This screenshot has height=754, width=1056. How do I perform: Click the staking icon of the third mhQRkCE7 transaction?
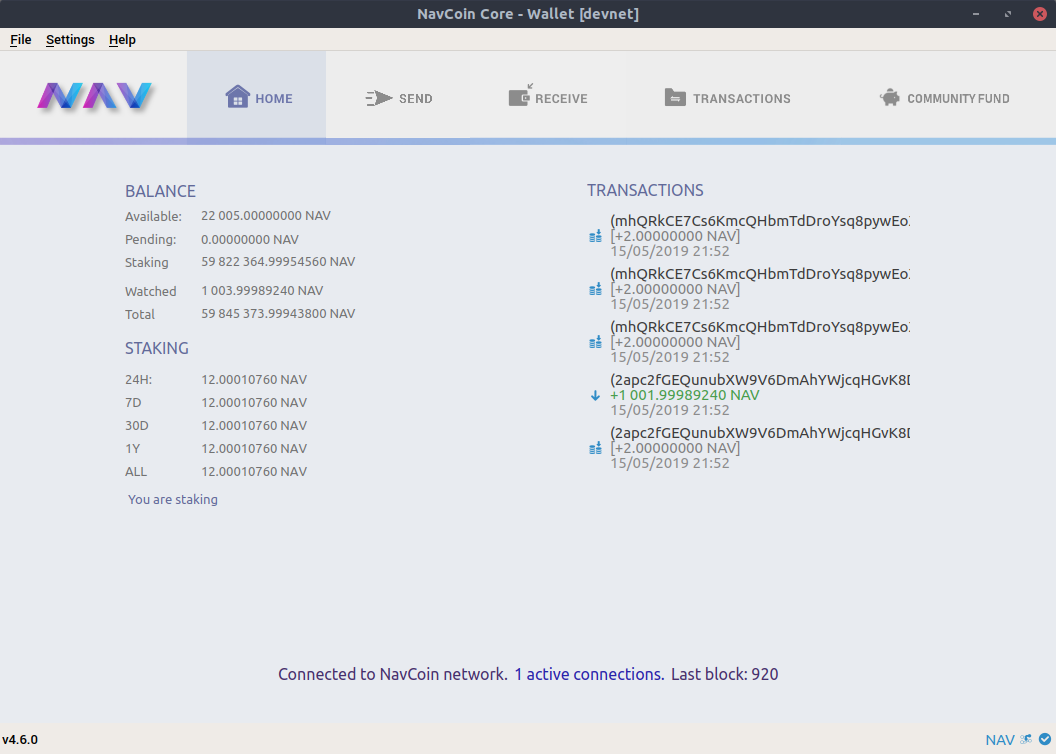[595, 343]
